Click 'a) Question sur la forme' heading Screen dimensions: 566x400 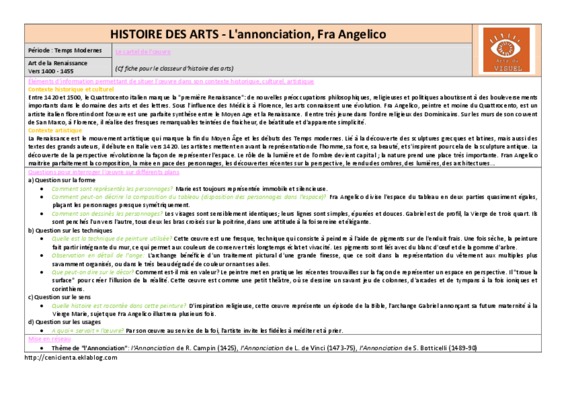pyautogui.click(x=62, y=180)
